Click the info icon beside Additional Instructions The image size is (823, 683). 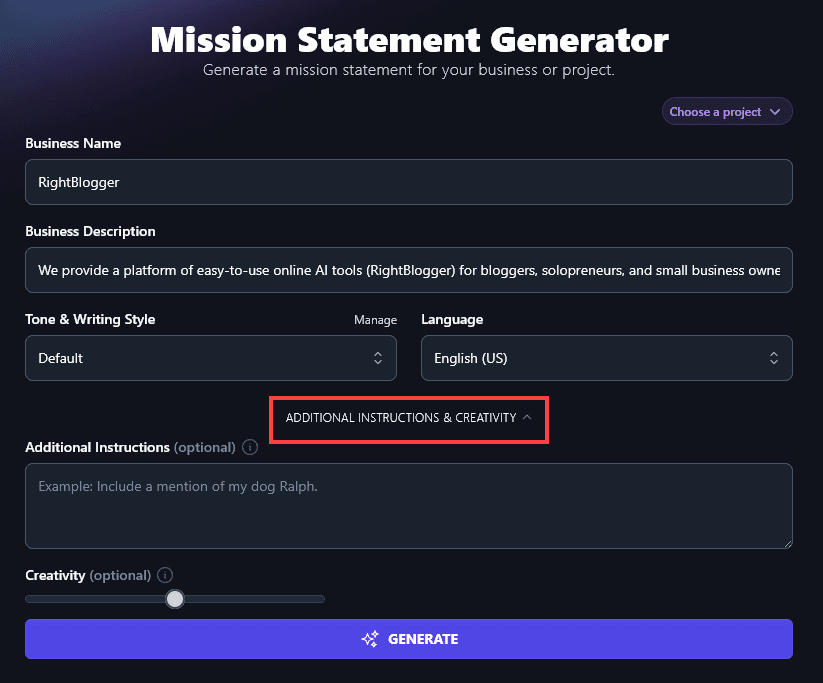249,447
